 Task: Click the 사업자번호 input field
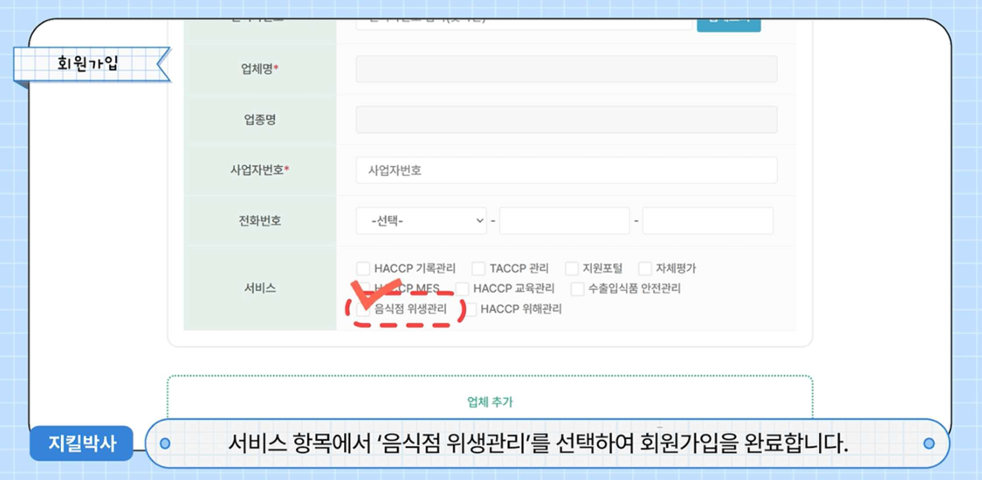click(x=566, y=170)
